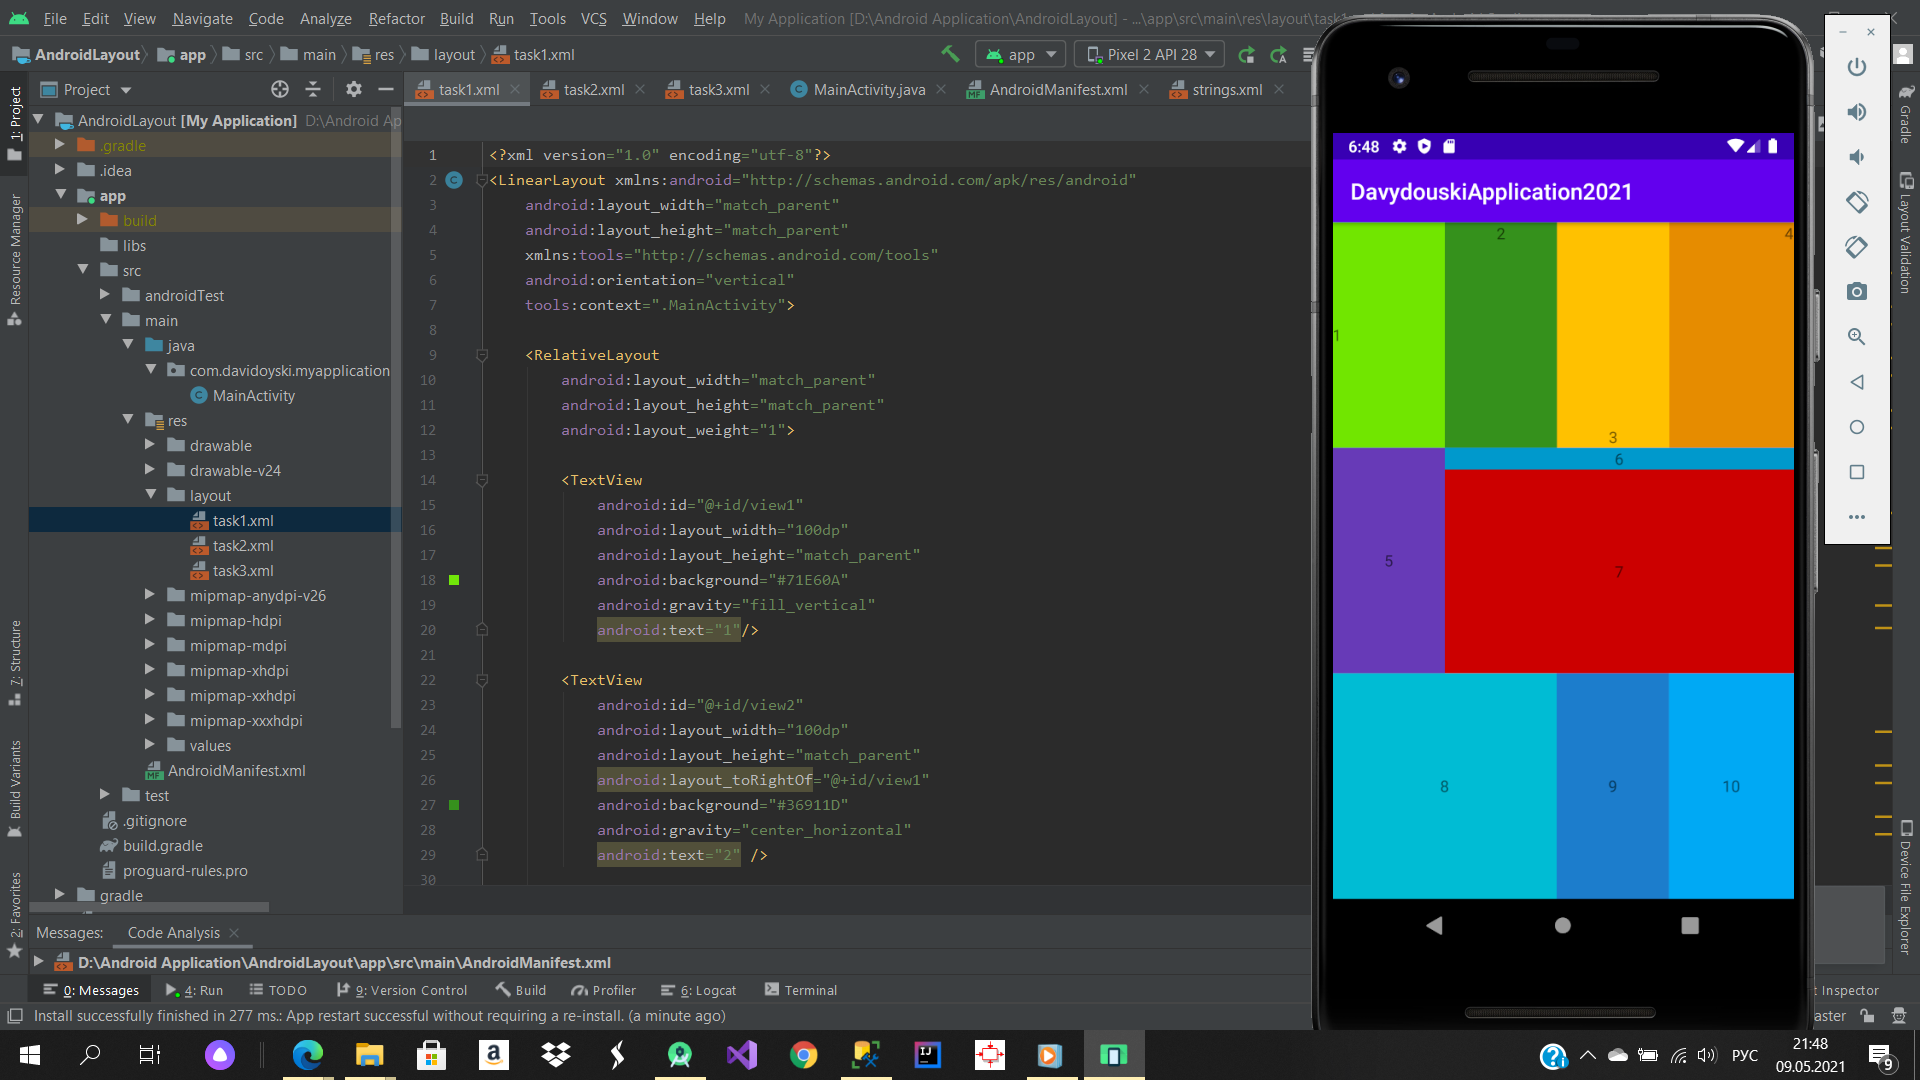This screenshot has height=1080, width=1920.
Task: Lower the emulator volume
Action: pyautogui.click(x=1857, y=157)
